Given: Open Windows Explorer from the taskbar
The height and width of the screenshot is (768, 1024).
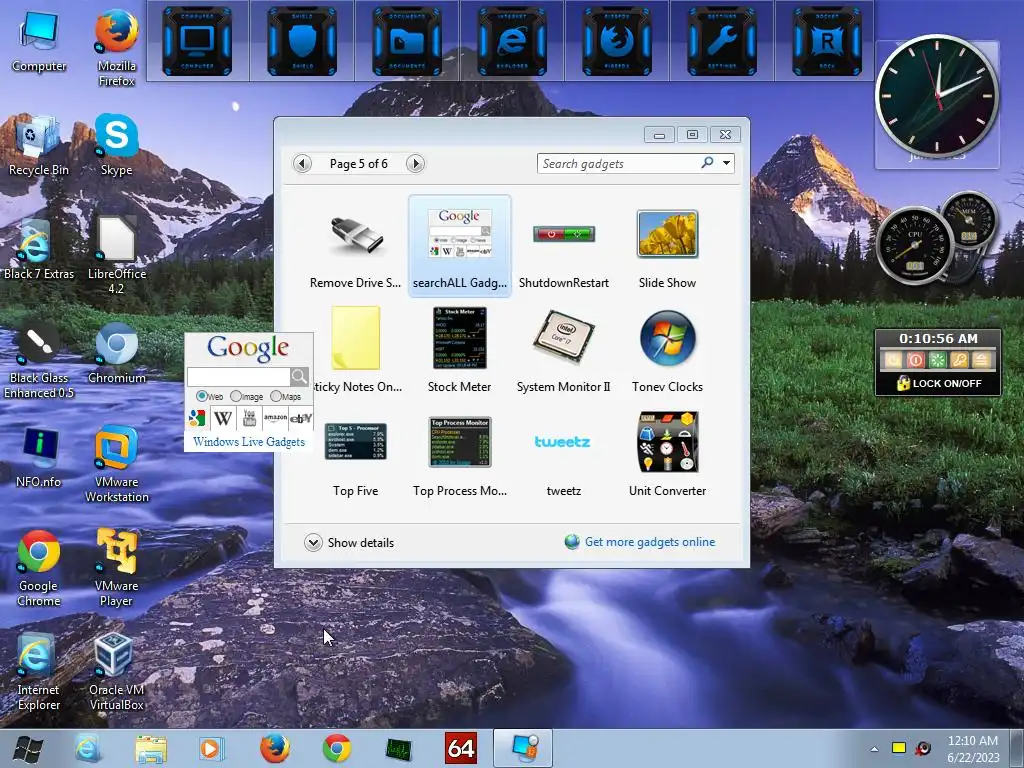Looking at the screenshot, I should click(x=151, y=749).
